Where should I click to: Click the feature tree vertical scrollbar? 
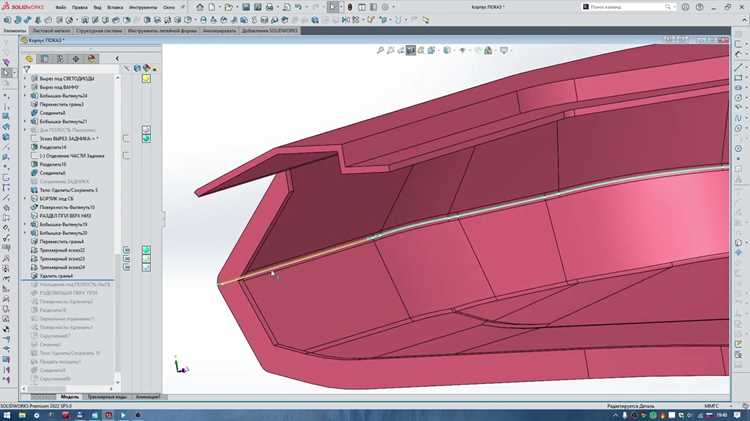coord(117,230)
